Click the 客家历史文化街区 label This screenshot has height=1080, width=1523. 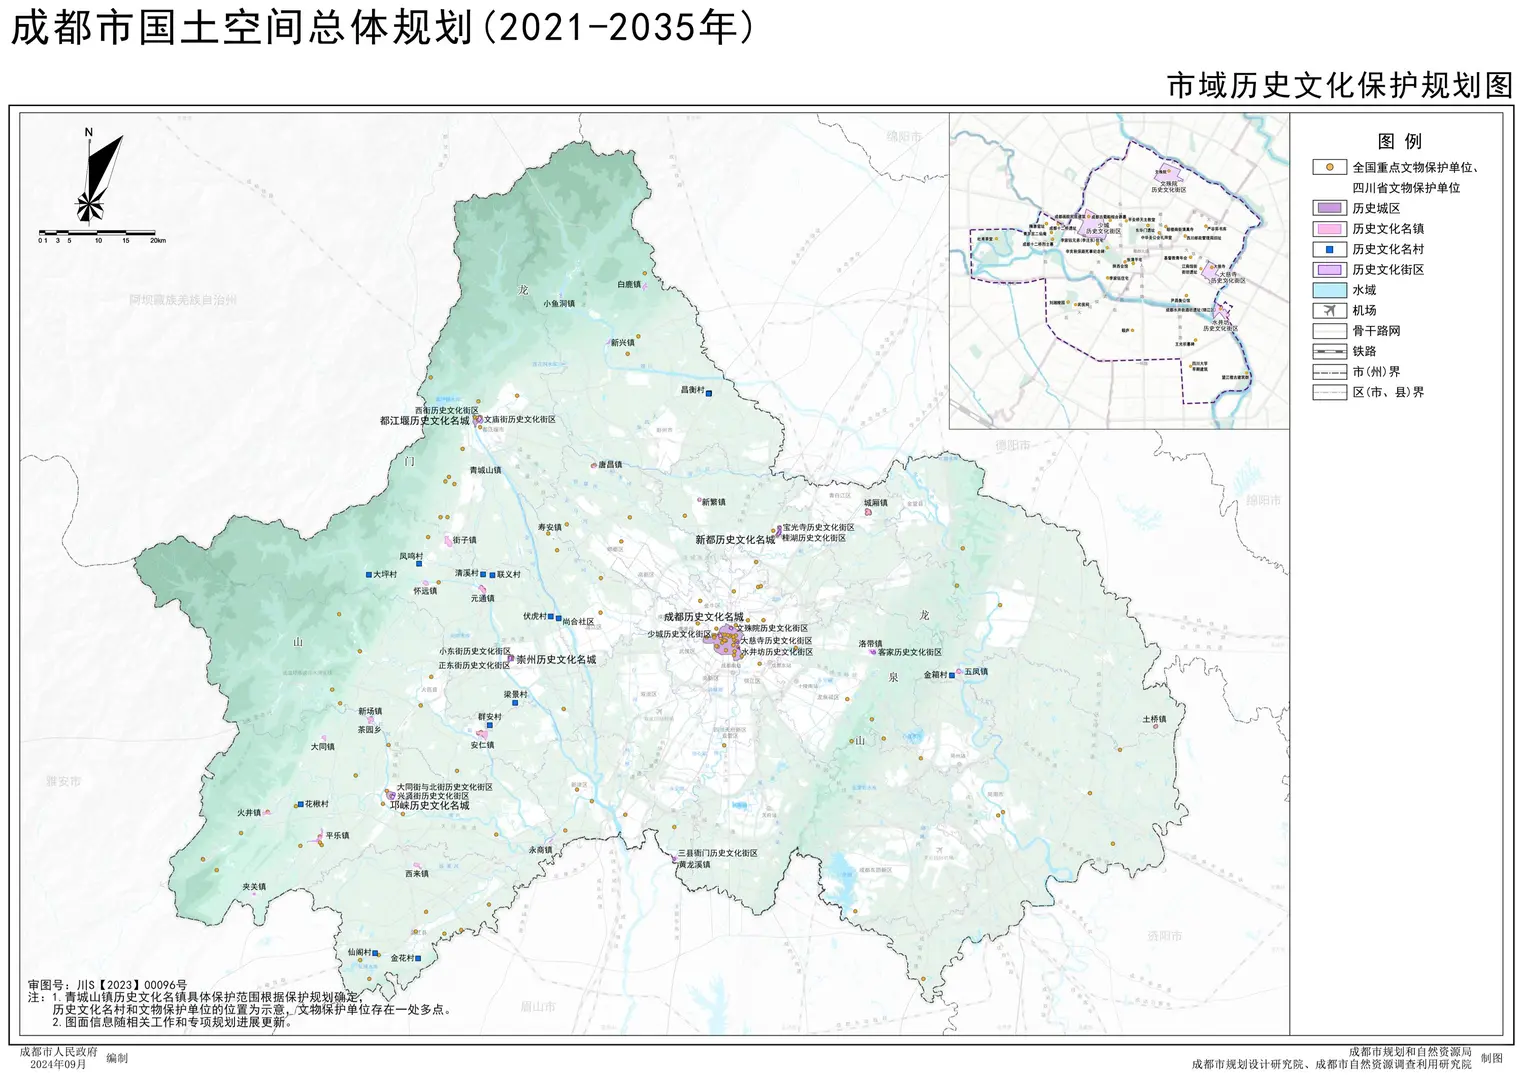[910, 652]
